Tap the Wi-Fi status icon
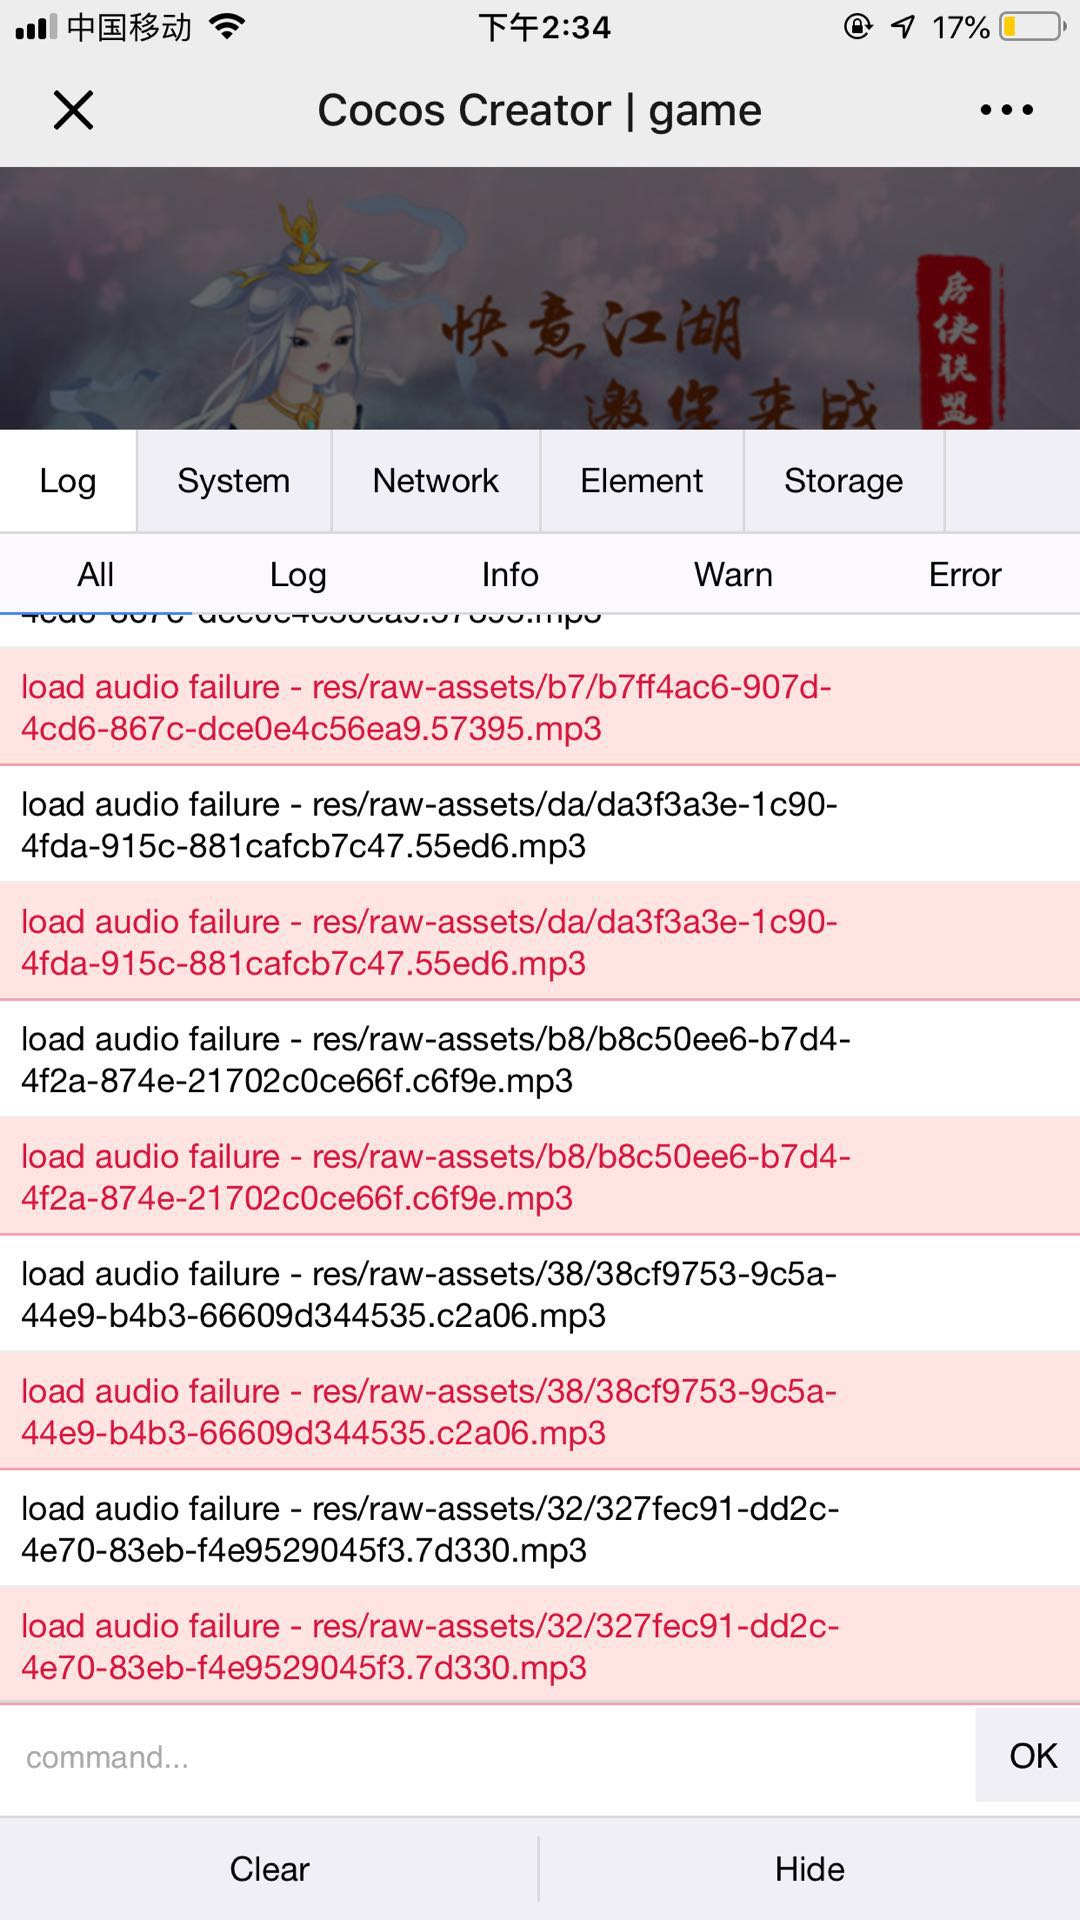The width and height of the screenshot is (1080, 1920). (x=228, y=27)
